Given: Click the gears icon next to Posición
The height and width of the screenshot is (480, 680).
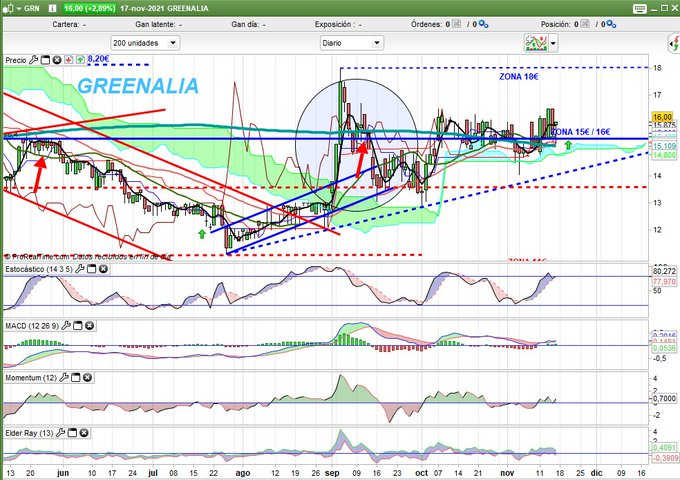Looking at the screenshot, I should coord(611,24).
